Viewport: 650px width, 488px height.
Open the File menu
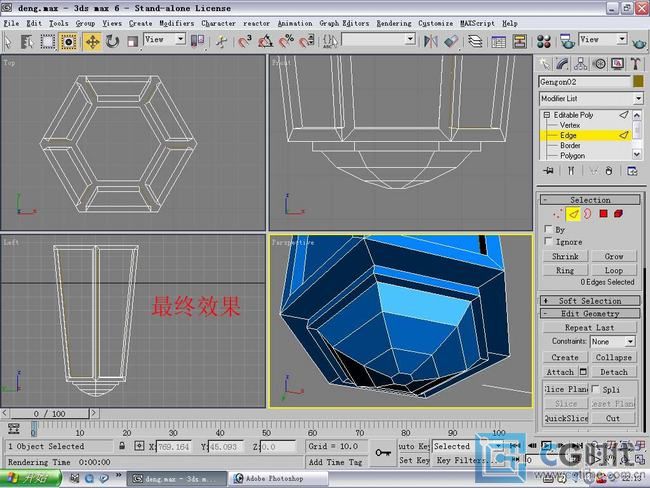(11, 23)
